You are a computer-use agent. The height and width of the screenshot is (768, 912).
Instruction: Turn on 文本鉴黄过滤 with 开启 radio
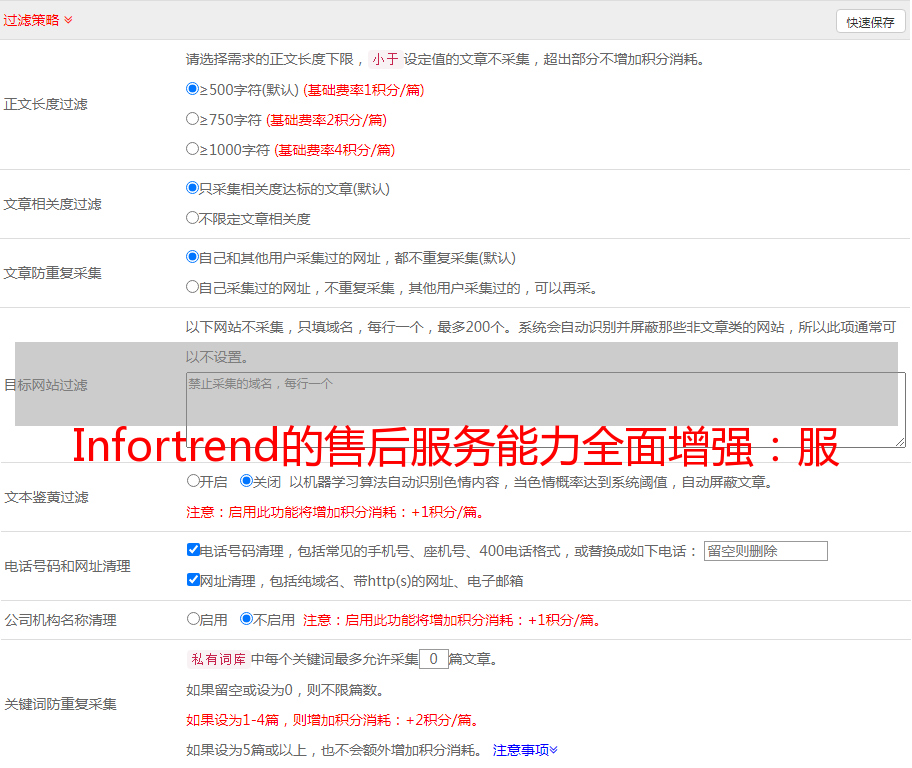point(193,481)
